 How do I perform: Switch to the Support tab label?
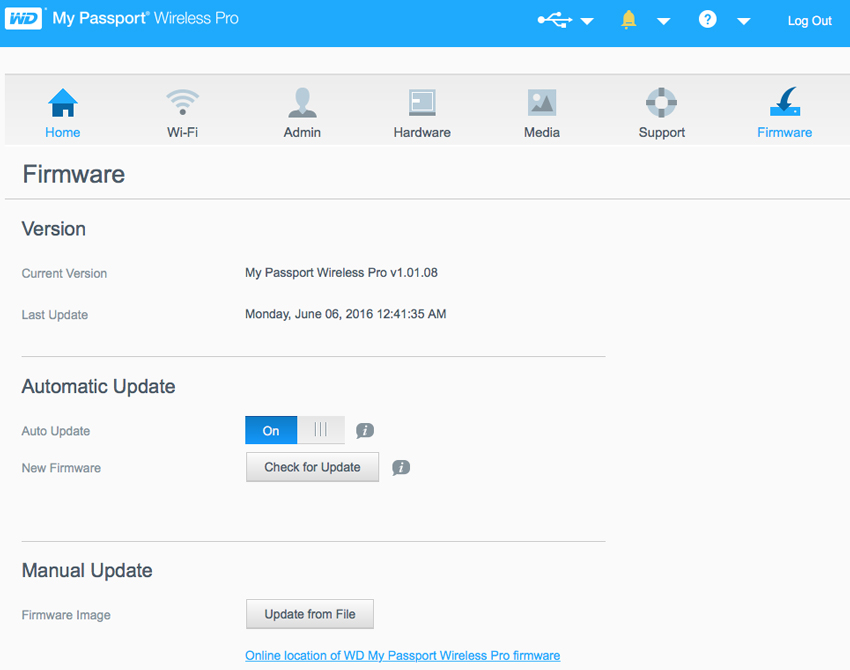click(662, 132)
